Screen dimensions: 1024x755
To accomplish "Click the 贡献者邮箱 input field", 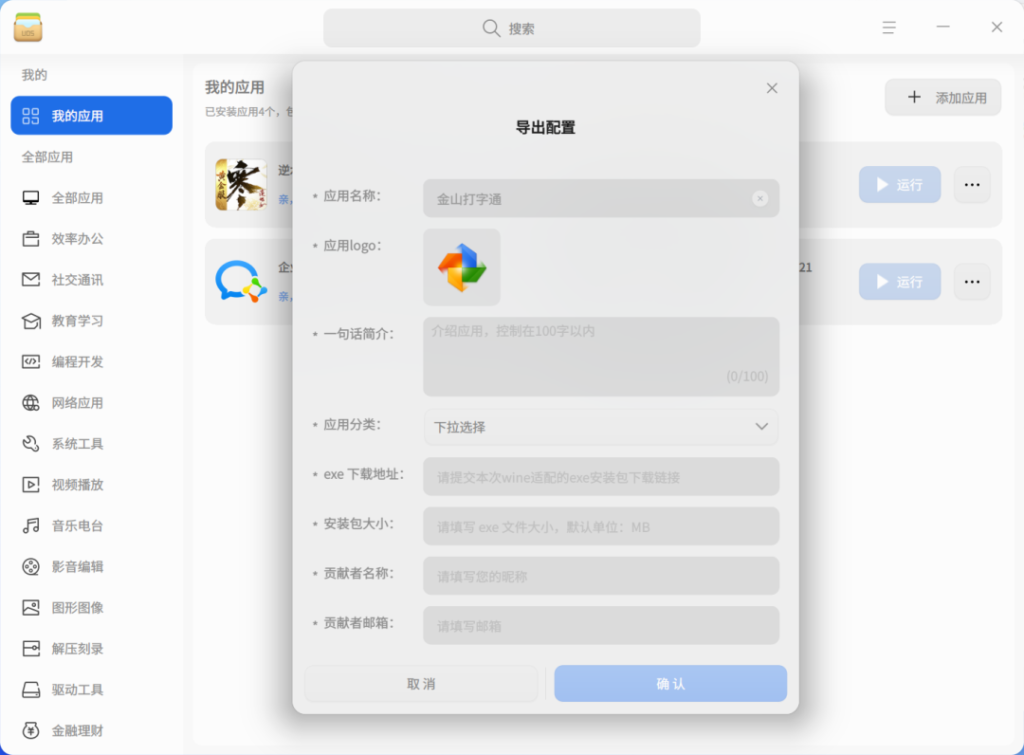I will pos(601,626).
